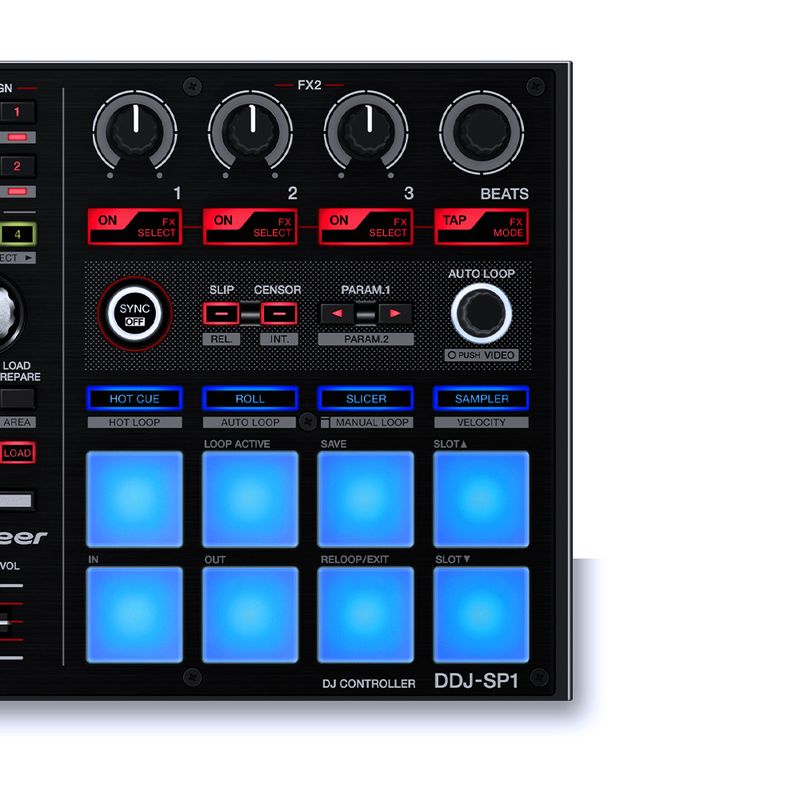Switch pads to HOT CUE mode
800x800 pixels.
coord(135,398)
